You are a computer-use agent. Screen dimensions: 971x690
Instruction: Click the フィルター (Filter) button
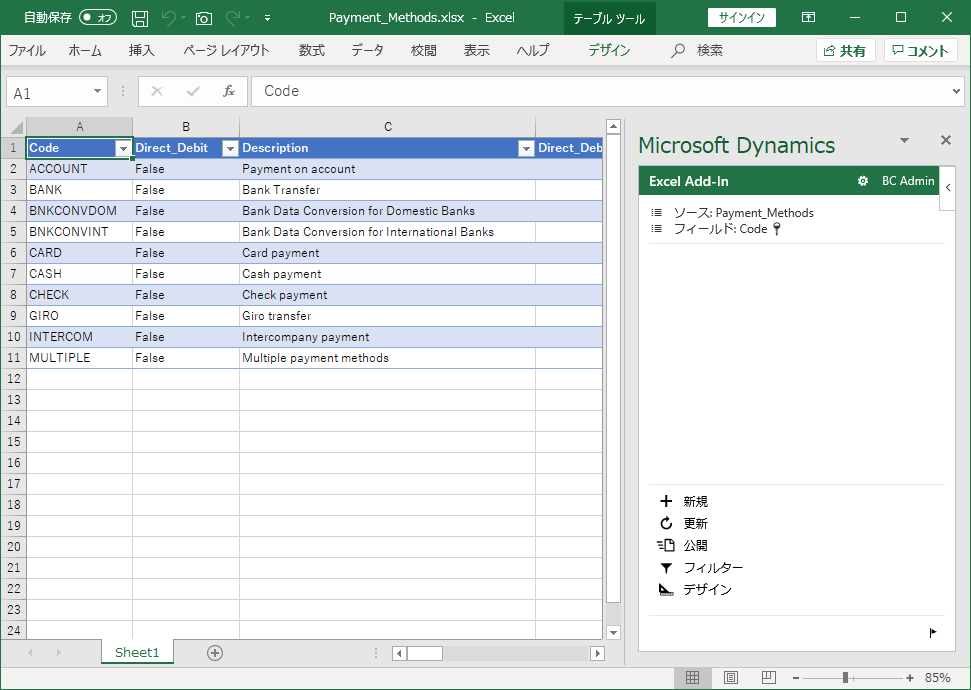(x=701, y=568)
